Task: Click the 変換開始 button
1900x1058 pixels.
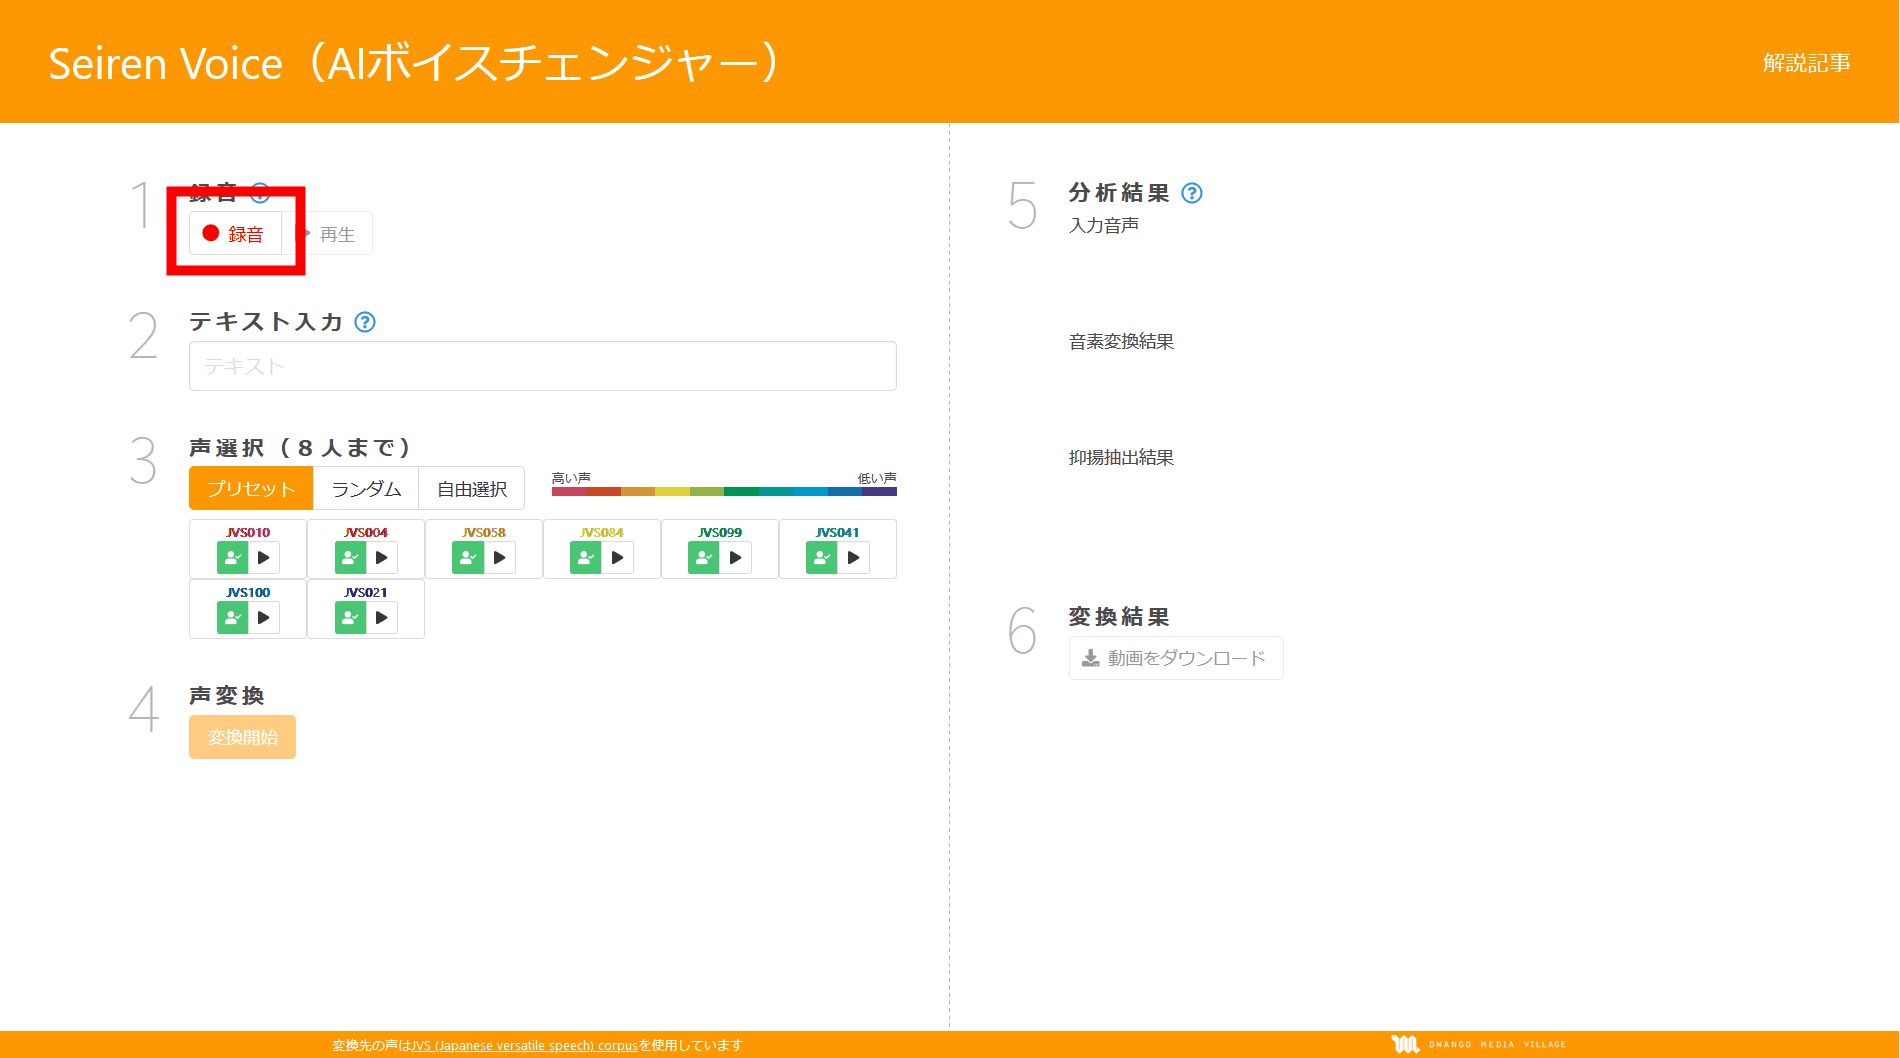Action: coord(242,737)
